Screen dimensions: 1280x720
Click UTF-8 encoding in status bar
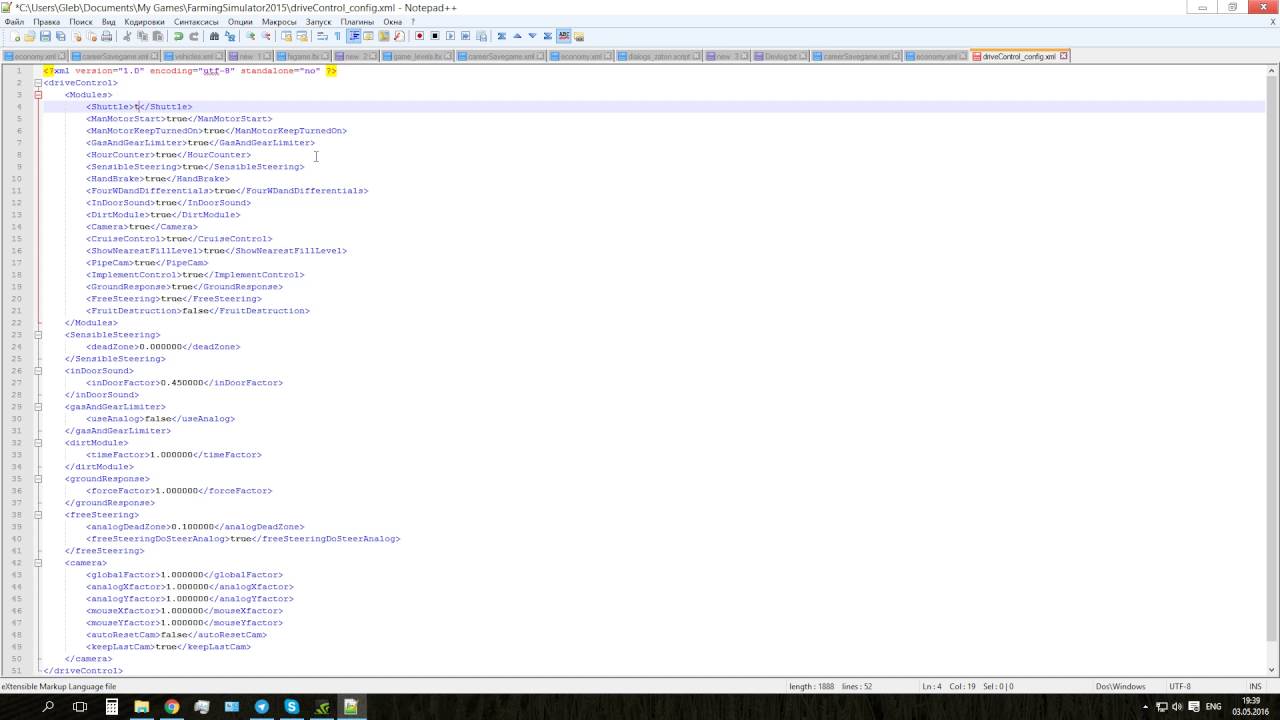point(1180,687)
